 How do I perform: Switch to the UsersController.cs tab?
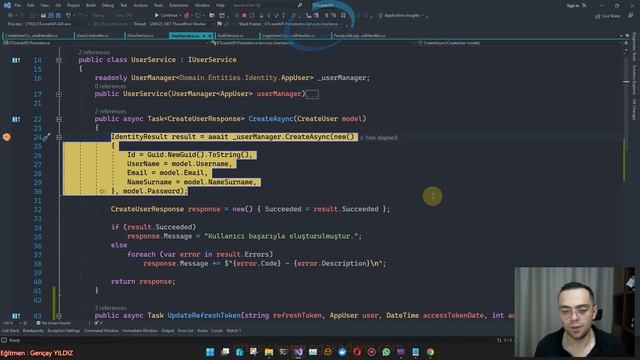click(x=93, y=36)
